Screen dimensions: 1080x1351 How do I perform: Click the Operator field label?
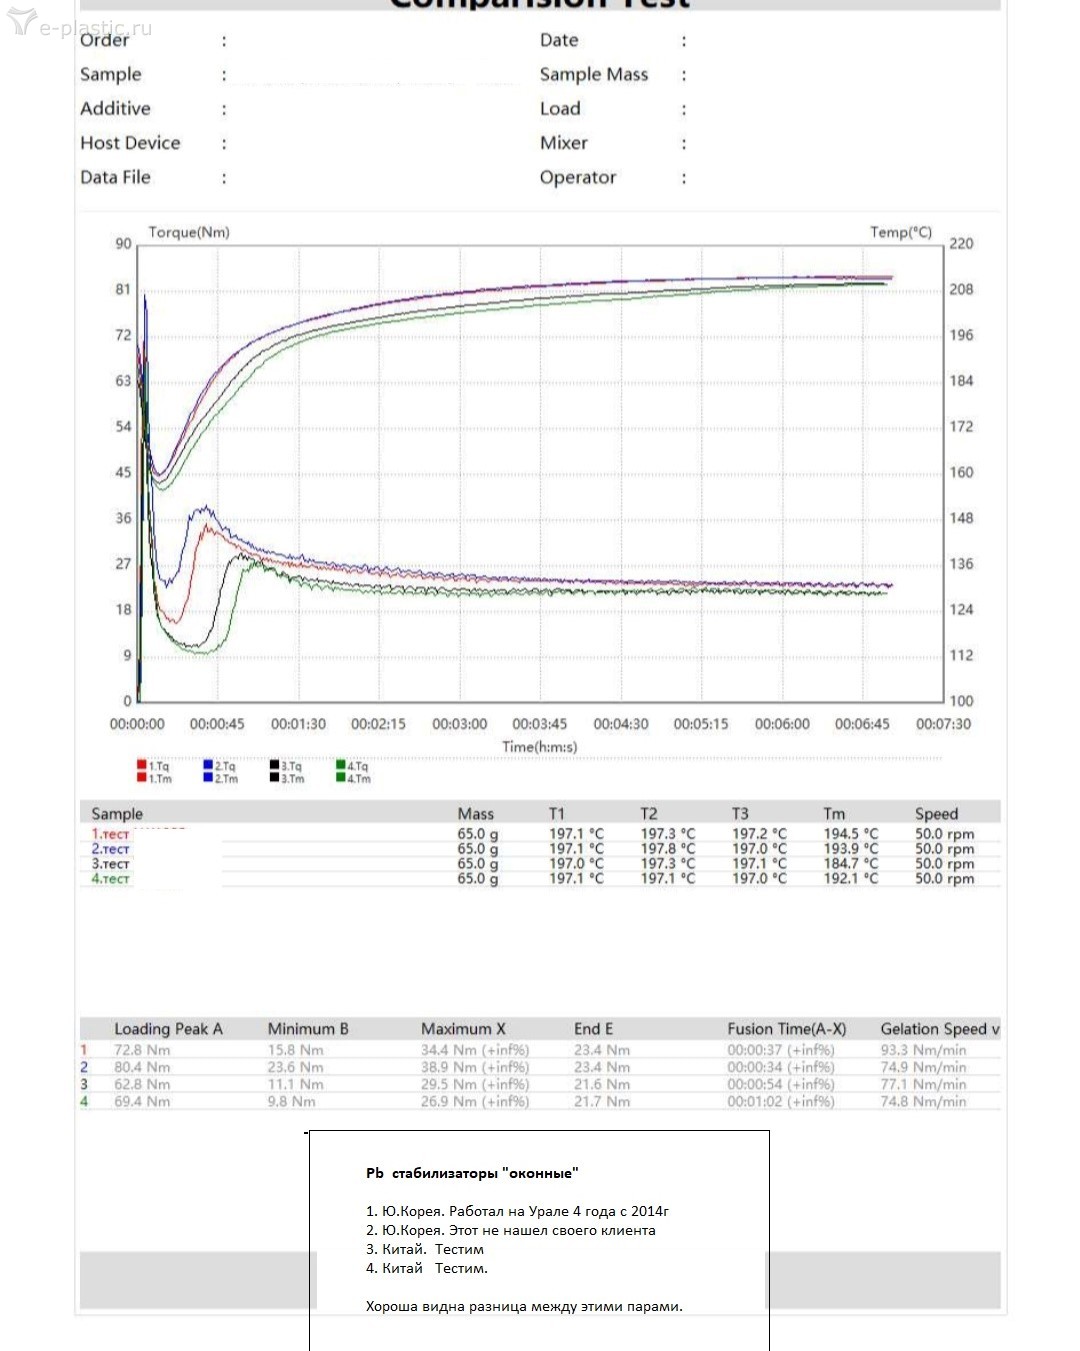578,177
